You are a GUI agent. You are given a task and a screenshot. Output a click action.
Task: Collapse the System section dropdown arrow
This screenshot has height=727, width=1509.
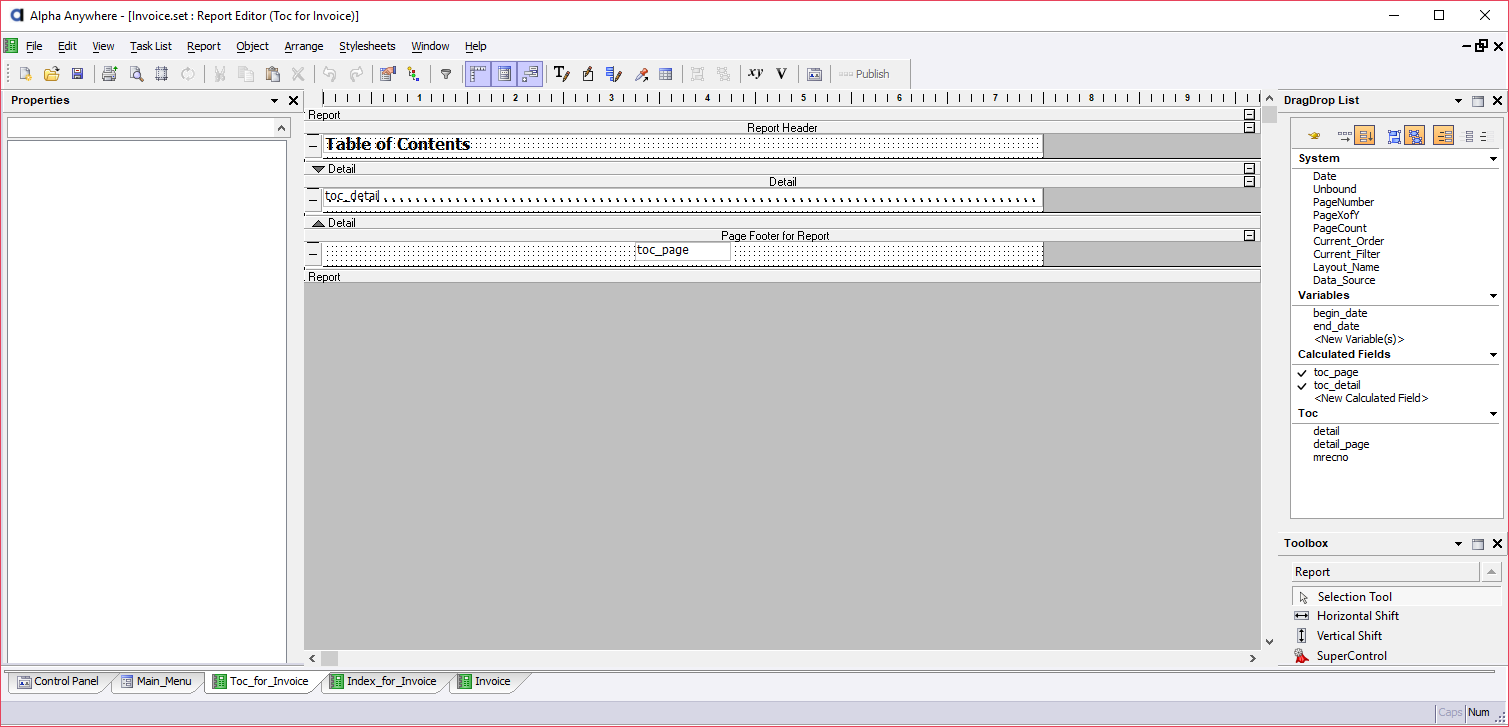pyautogui.click(x=1494, y=159)
